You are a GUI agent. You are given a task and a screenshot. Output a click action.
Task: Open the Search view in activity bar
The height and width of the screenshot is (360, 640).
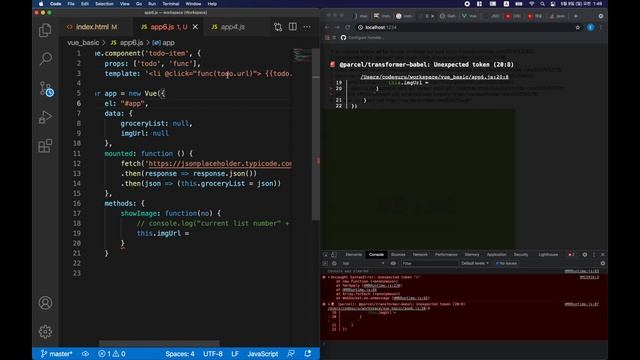45,59
